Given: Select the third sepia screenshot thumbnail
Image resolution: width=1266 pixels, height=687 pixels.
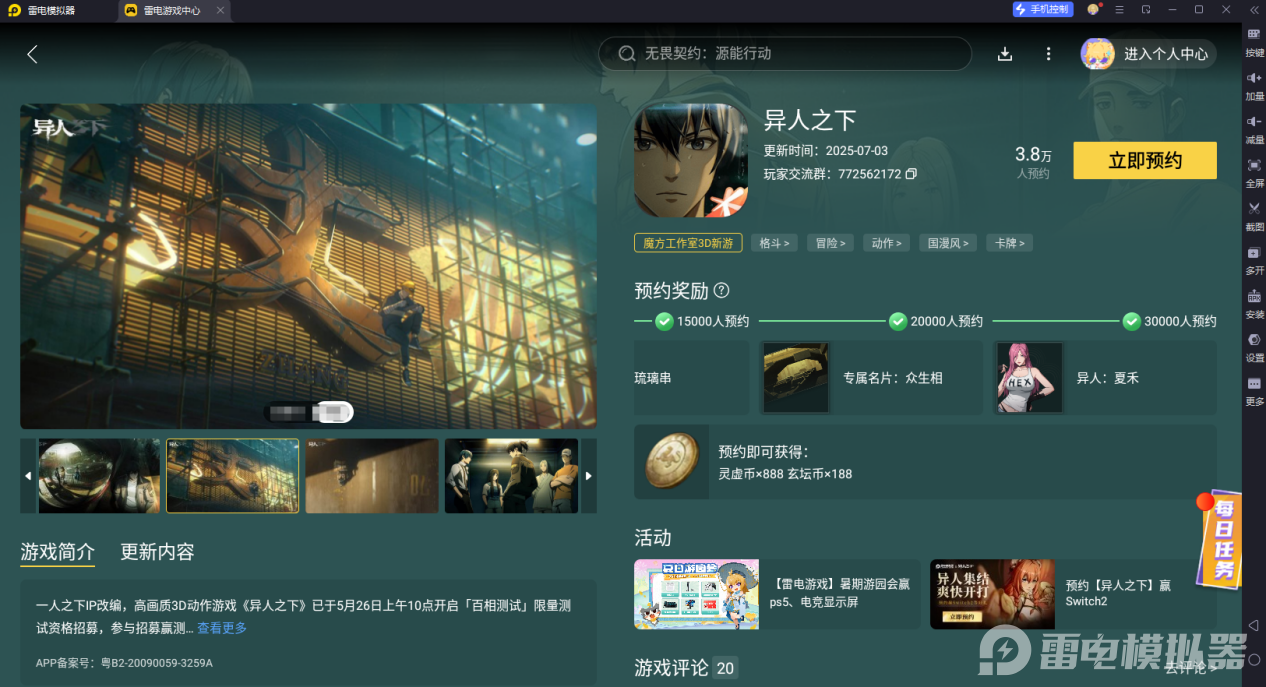Looking at the screenshot, I should [372, 476].
